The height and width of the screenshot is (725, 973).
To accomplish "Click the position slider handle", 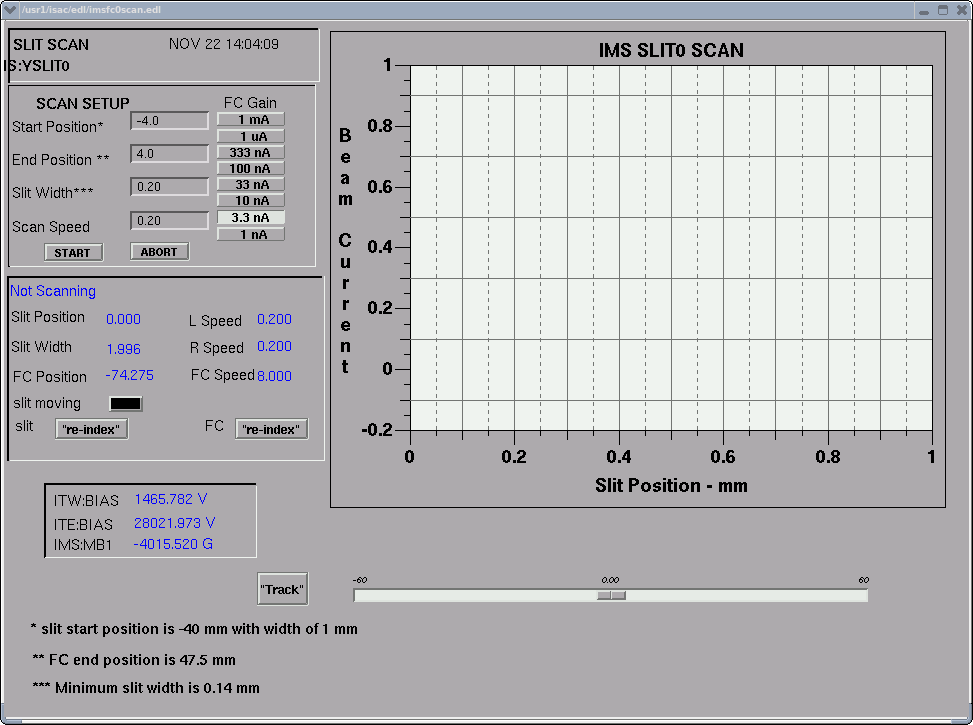I will [x=611, y=595].
